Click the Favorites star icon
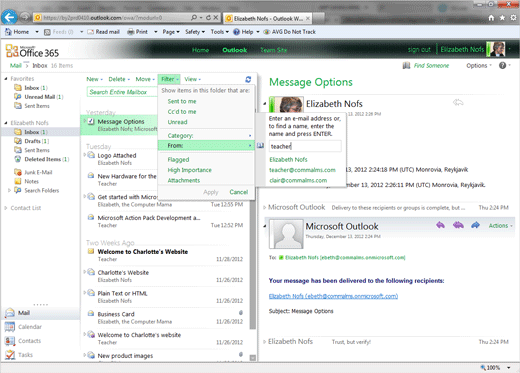Viewport: 520px width, 373px height. (502, 18)
